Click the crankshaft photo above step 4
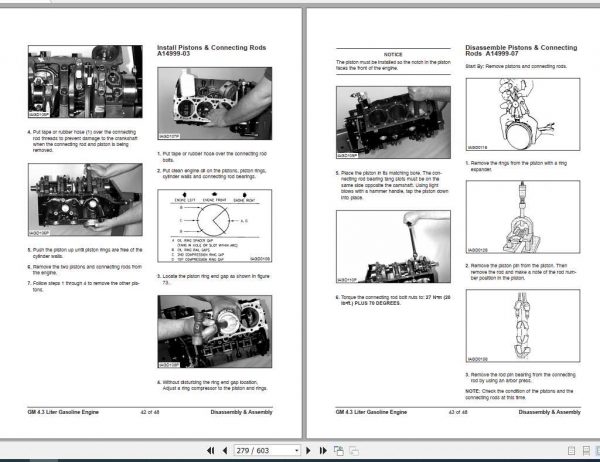Image resolution: width=600 pixels, height=462 pixels. [85, 81]
